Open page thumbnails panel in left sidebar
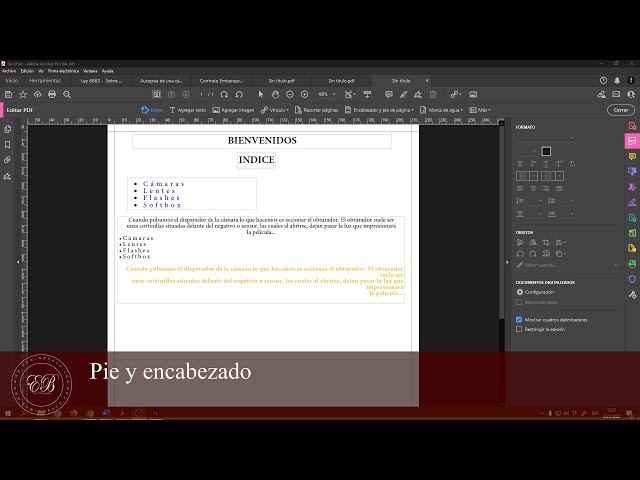 (7, 129)
